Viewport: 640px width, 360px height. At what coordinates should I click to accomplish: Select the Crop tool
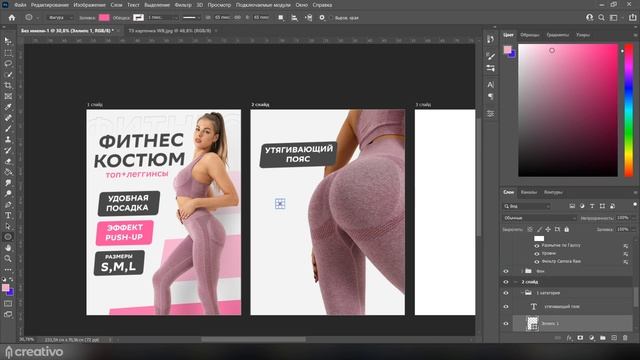coord(8,85)
